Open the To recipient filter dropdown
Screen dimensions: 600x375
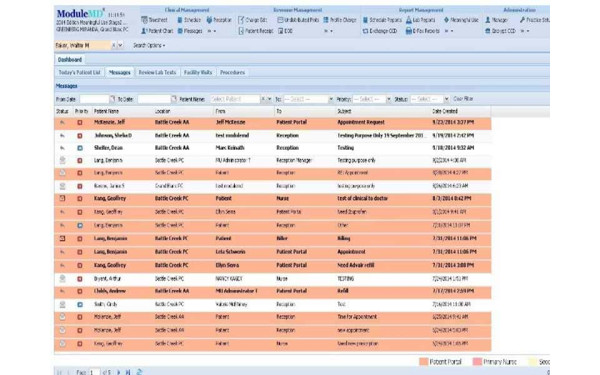coord(331,99)
